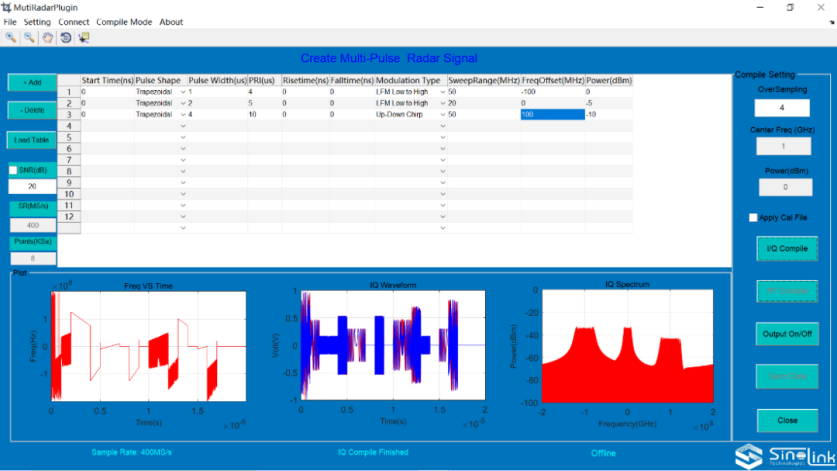Screen dimensions: 837x471
Task: Select the Zoom In tool
Action: [11, 37]
